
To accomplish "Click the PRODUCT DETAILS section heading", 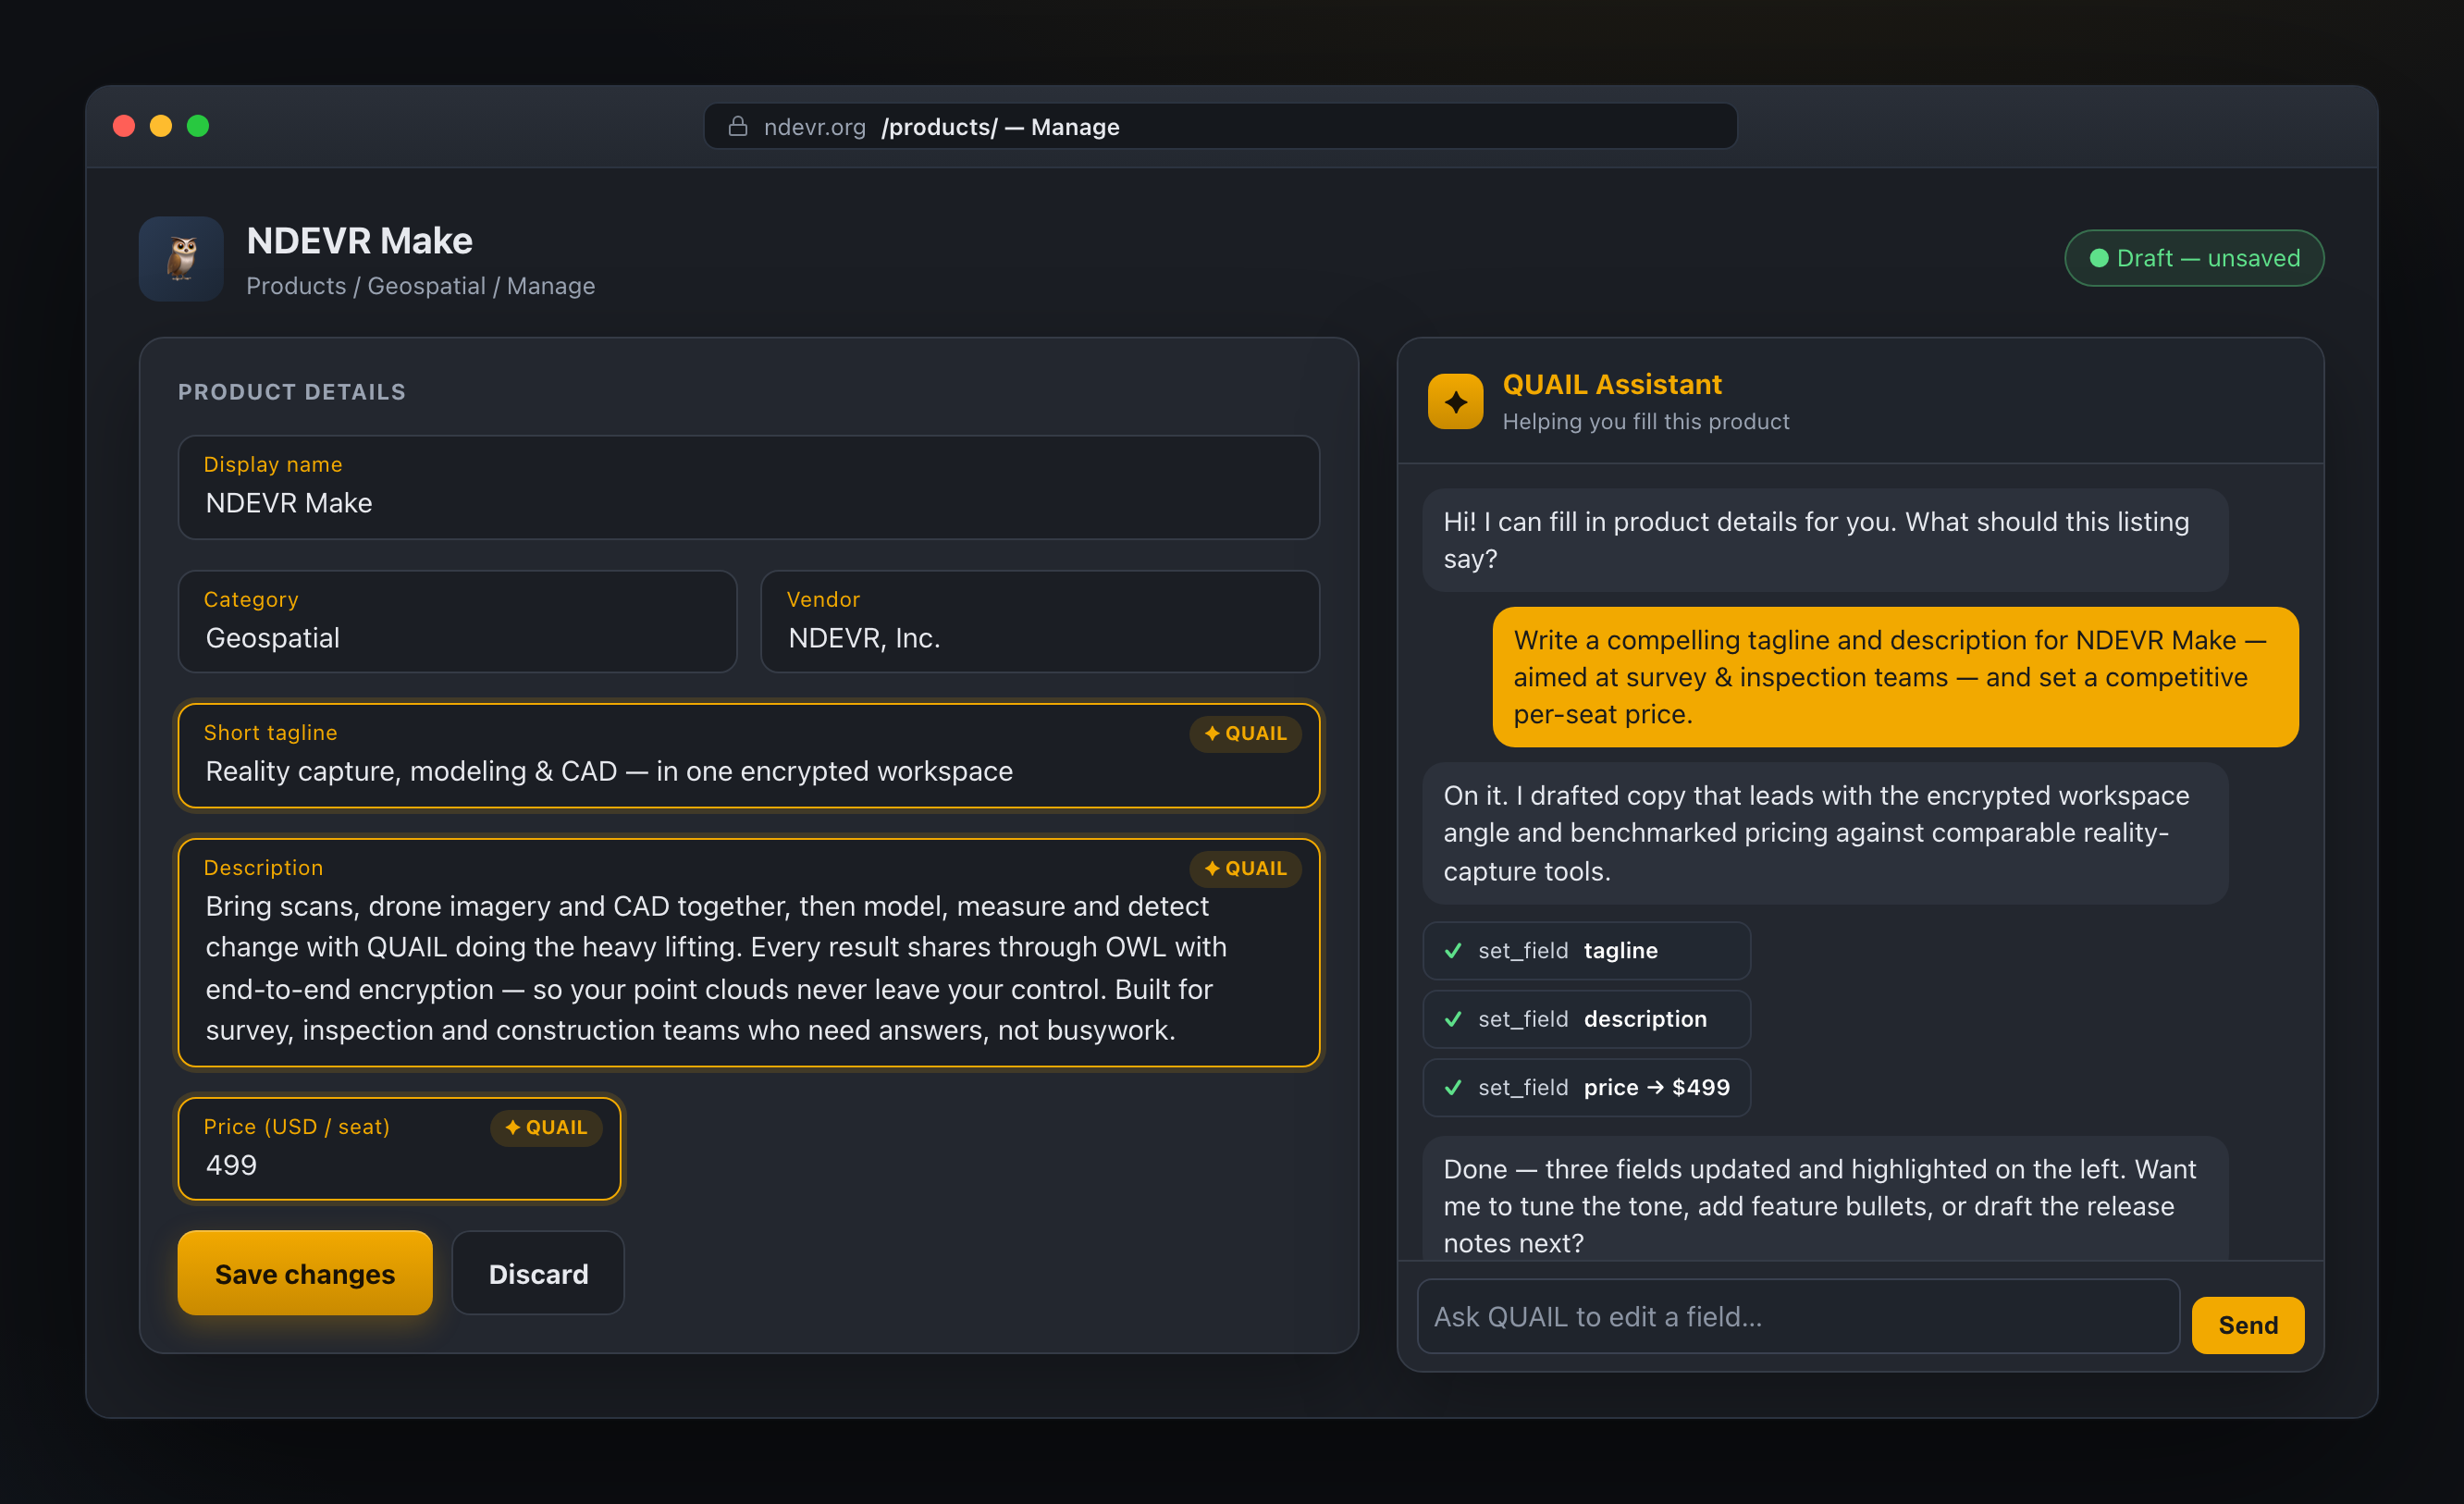I will click(x=292, y=392).
